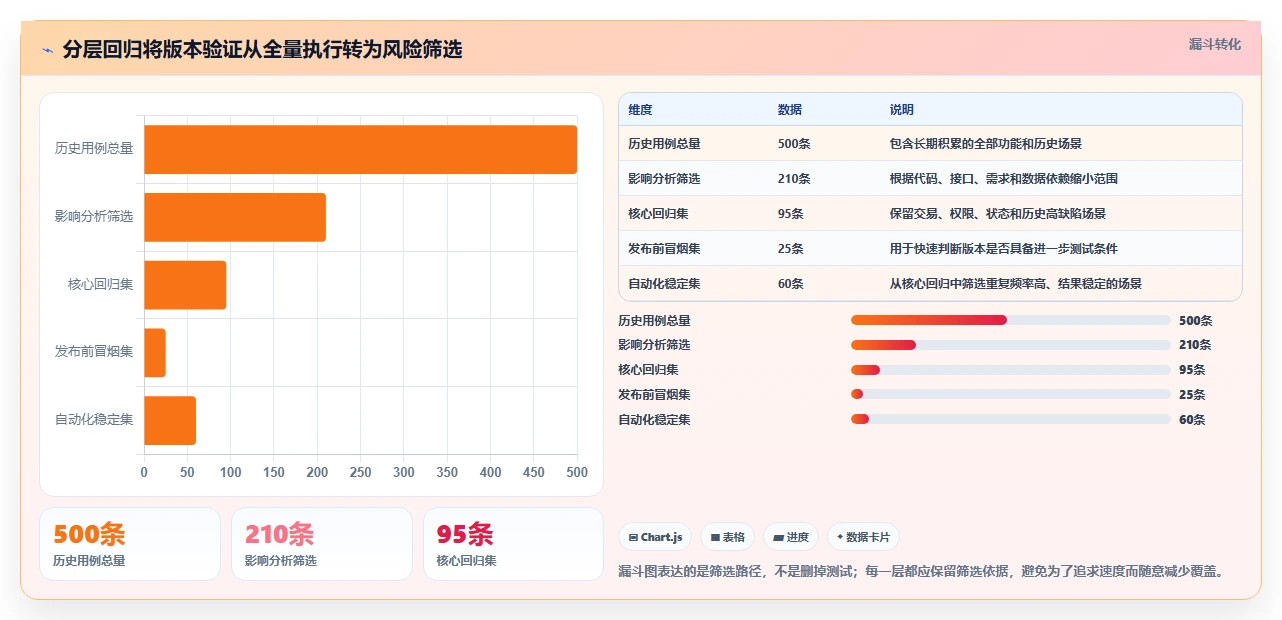Click the 210条 progress bar
This screenshot has height=620, width=1282.
pyautogui.click(x=1010, y=345)
